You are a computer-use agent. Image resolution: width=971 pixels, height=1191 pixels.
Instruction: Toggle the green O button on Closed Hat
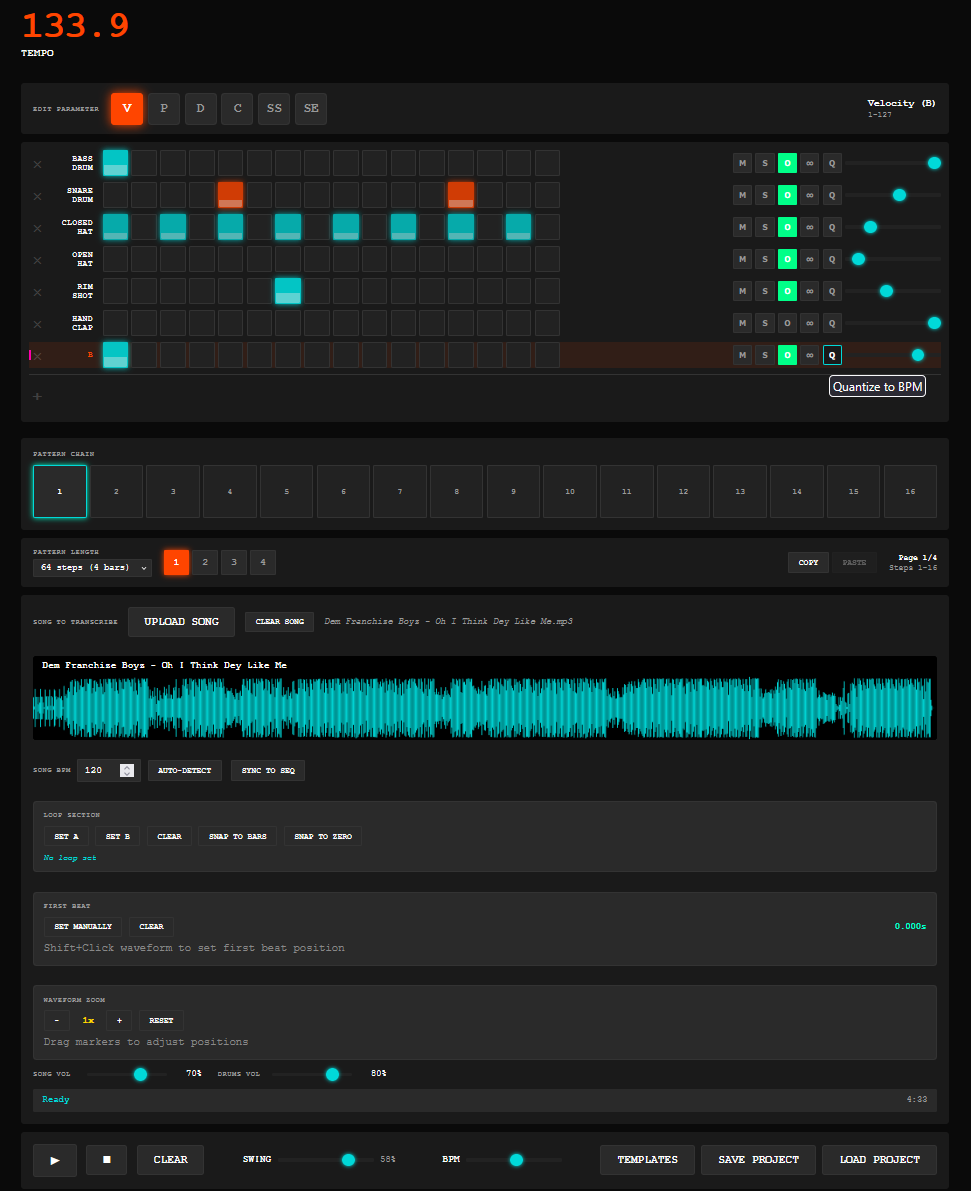[x=787, y=227]
